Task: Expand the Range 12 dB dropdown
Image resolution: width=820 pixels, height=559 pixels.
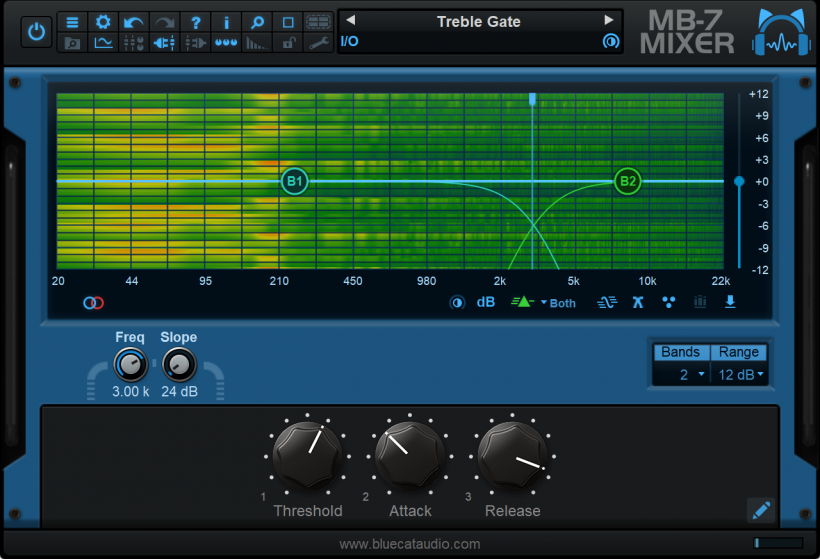Action: click(x=740, y=374)
